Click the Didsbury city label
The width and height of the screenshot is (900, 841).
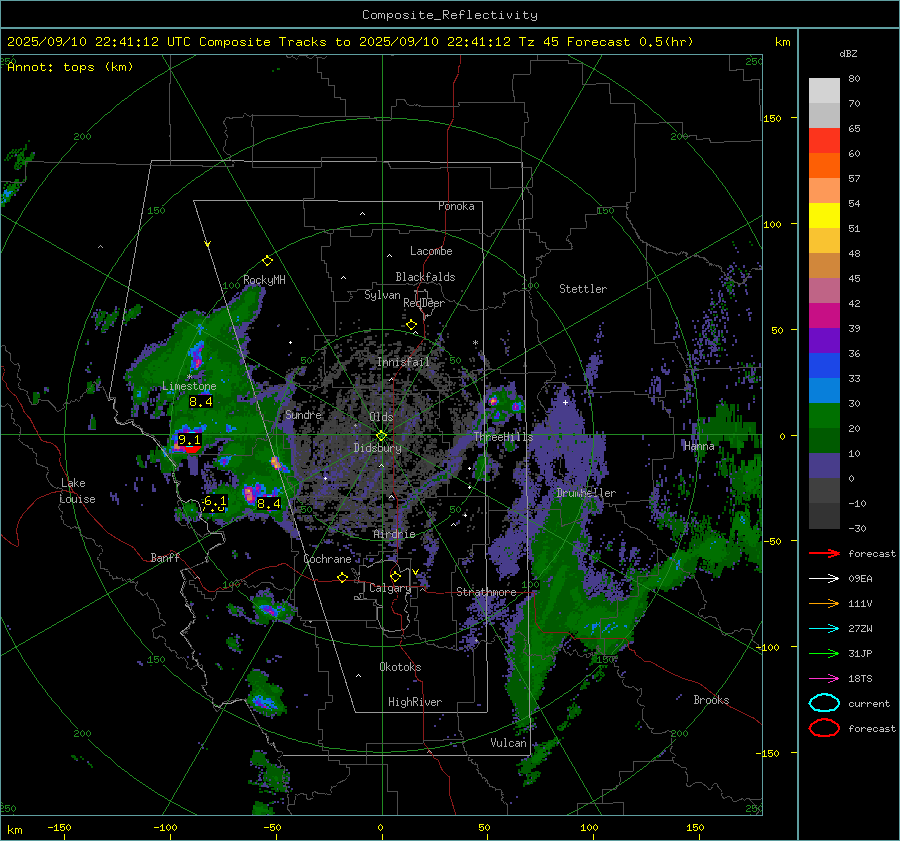(x=378, y=448)
